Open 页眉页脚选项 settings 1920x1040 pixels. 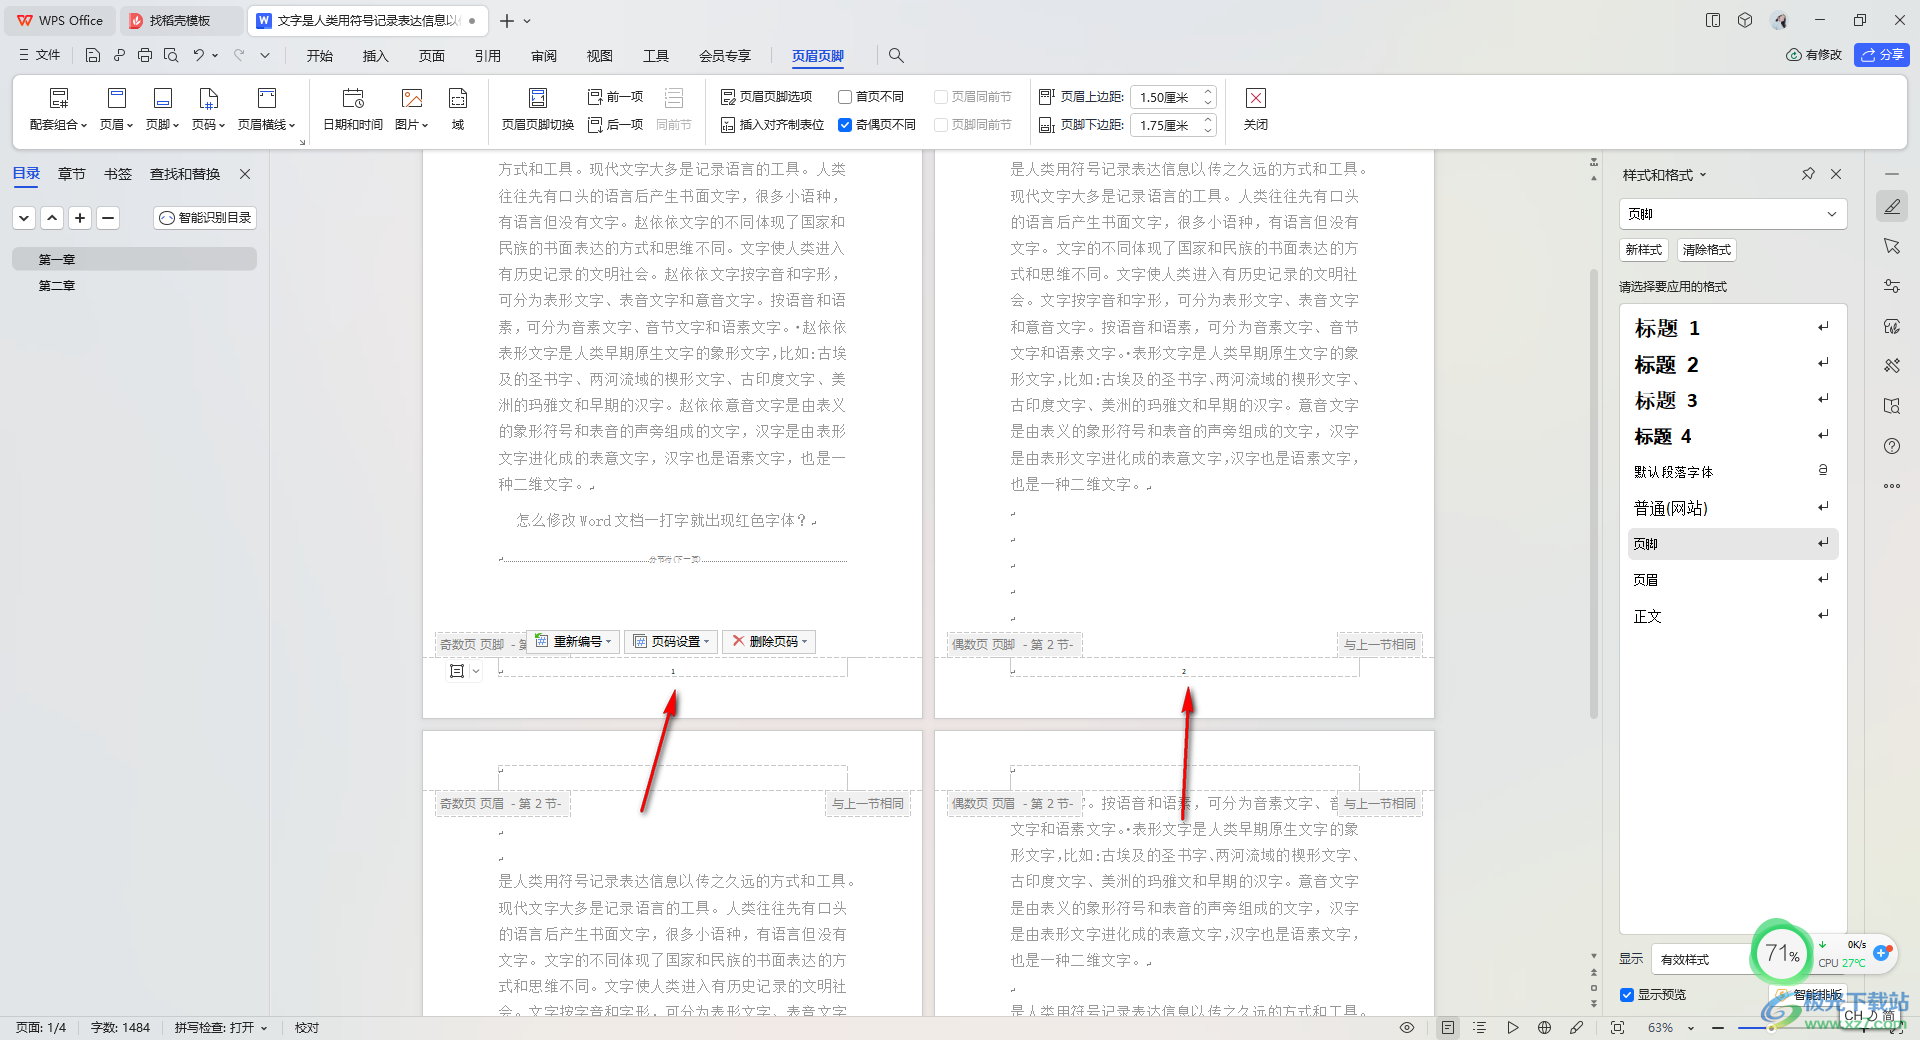click(767, 97)
